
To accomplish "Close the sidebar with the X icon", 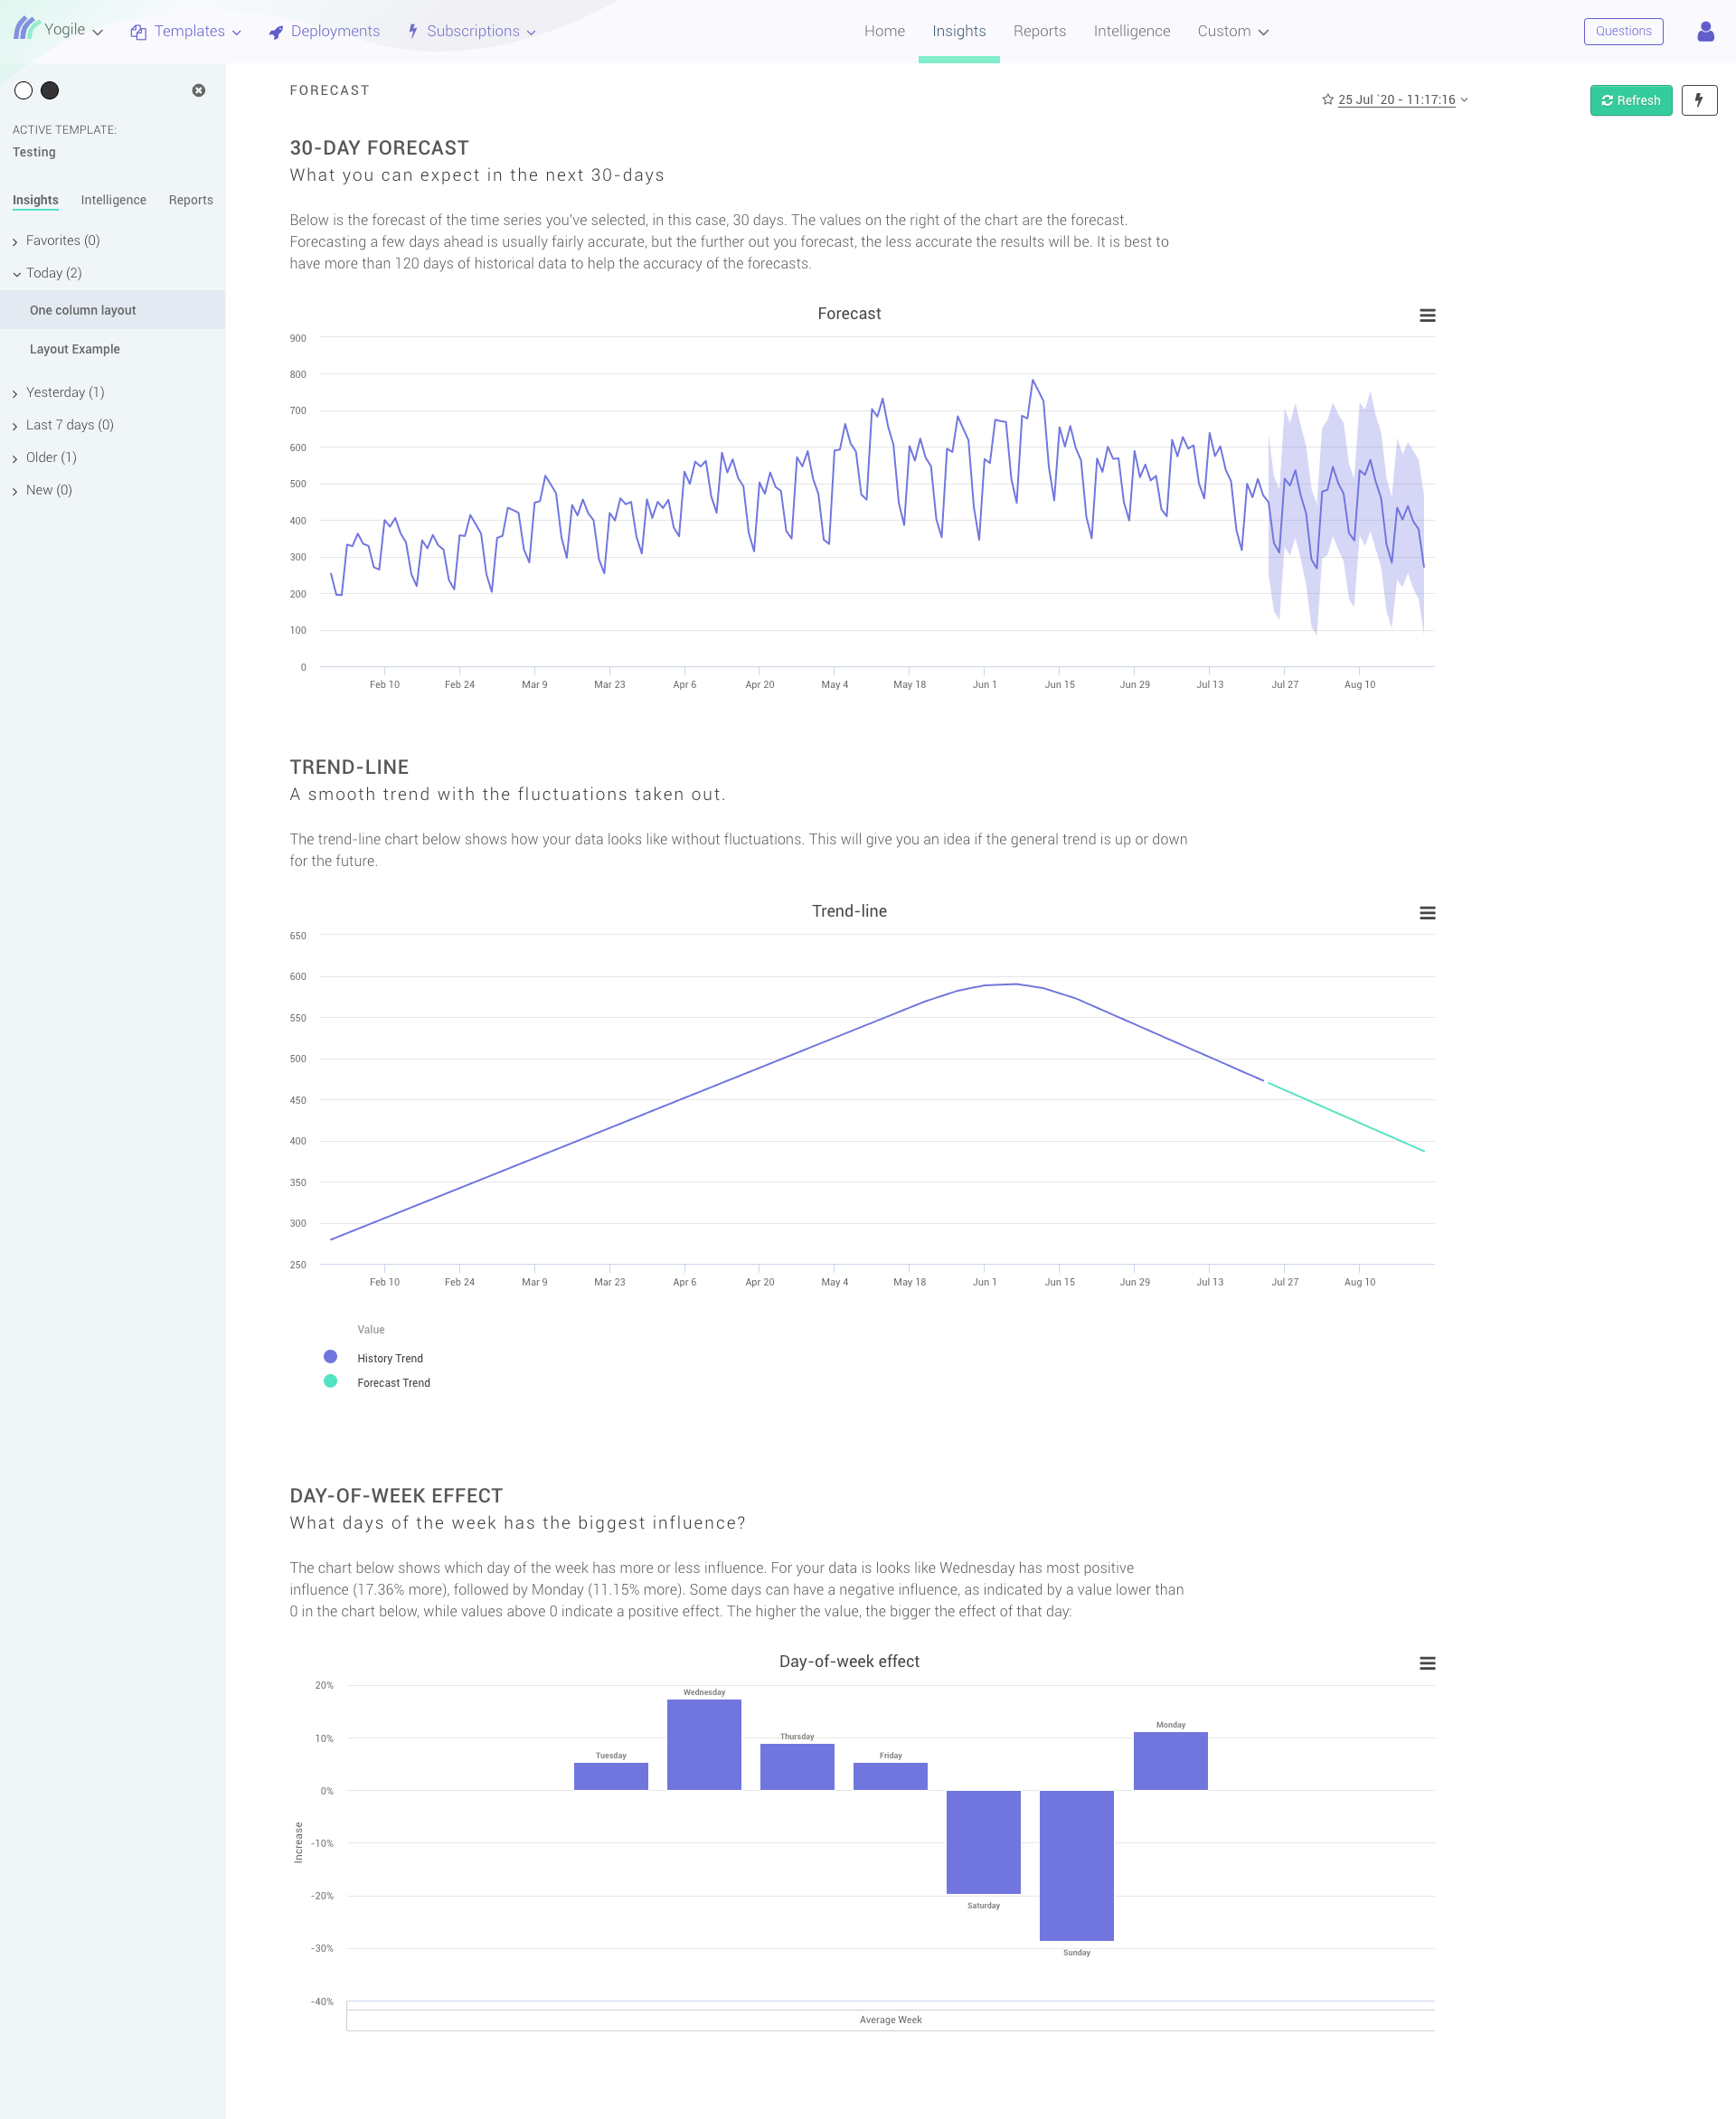I will pyautogui.click(x=199, y=90).
